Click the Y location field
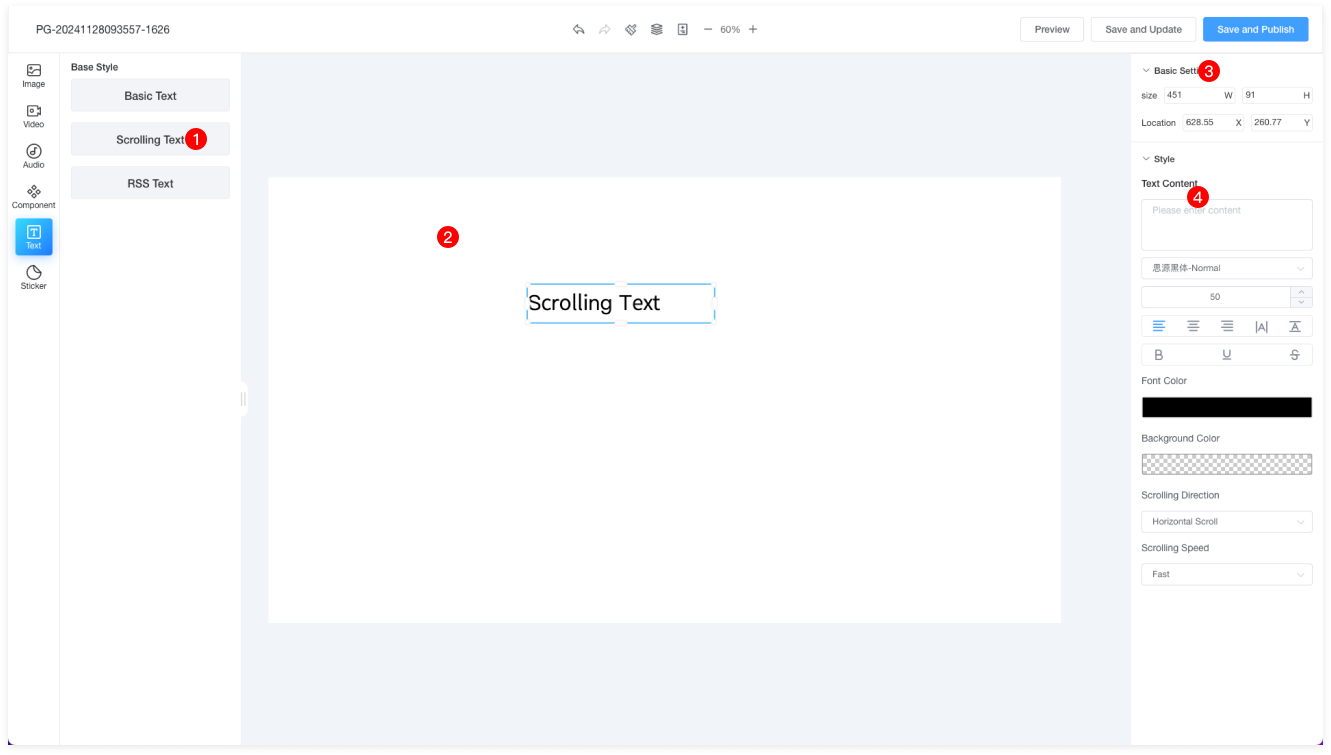 tap(1282, 122)
